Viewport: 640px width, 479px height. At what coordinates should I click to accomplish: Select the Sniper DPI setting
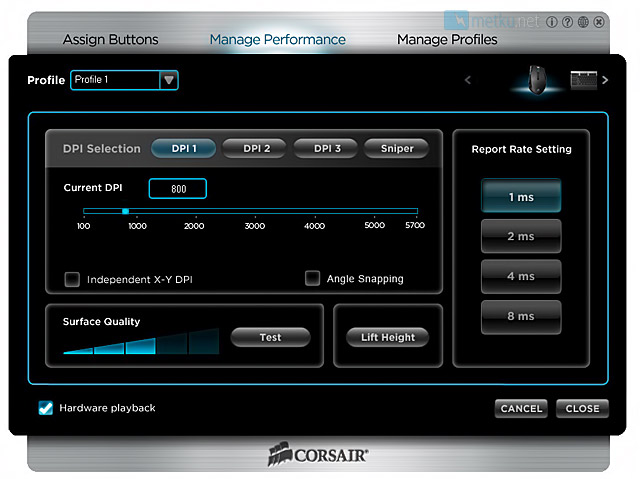397,149
